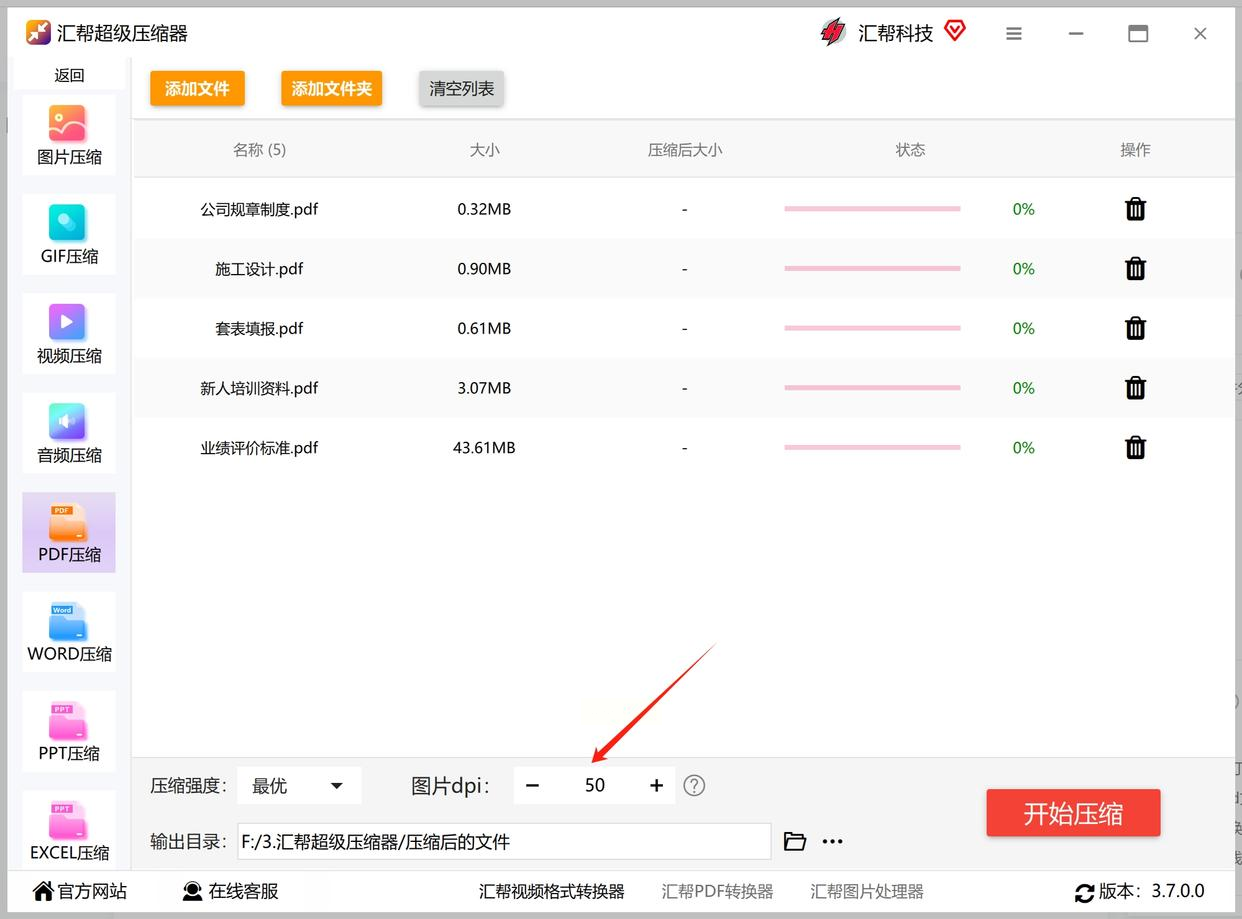The width and height of the screenshot is (1242, 919).
Task: Open more output options via the three dots
Action: pyautogui.click(x=832, y=841)
